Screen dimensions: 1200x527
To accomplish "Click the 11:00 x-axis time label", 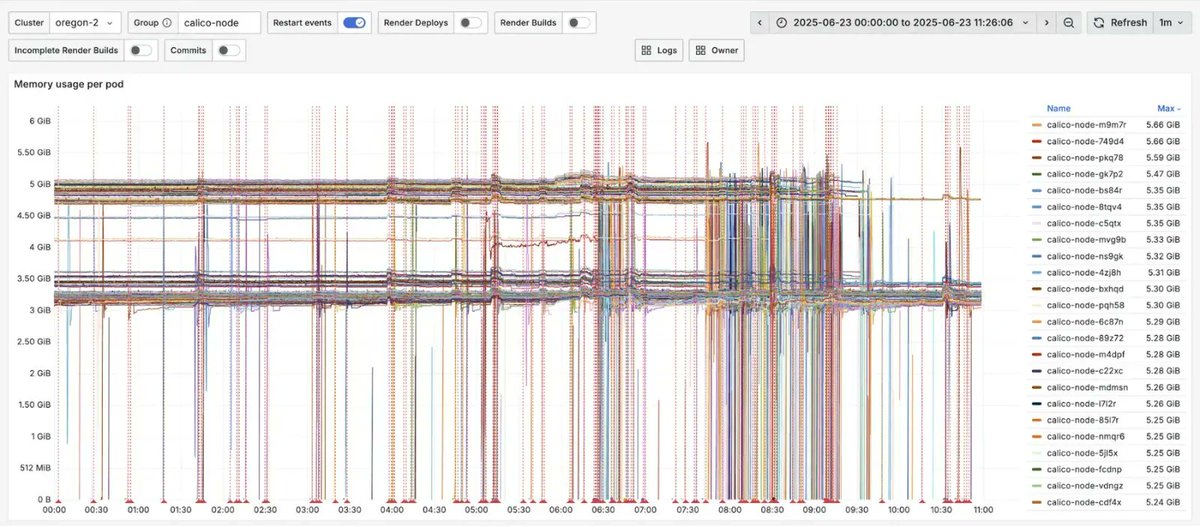I will click(x=983, y=510).
